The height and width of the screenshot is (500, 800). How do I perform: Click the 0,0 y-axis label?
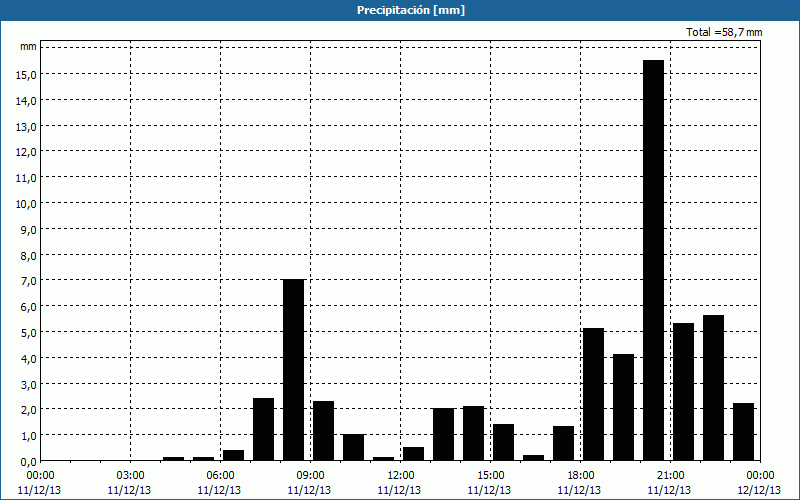(28, 462)
